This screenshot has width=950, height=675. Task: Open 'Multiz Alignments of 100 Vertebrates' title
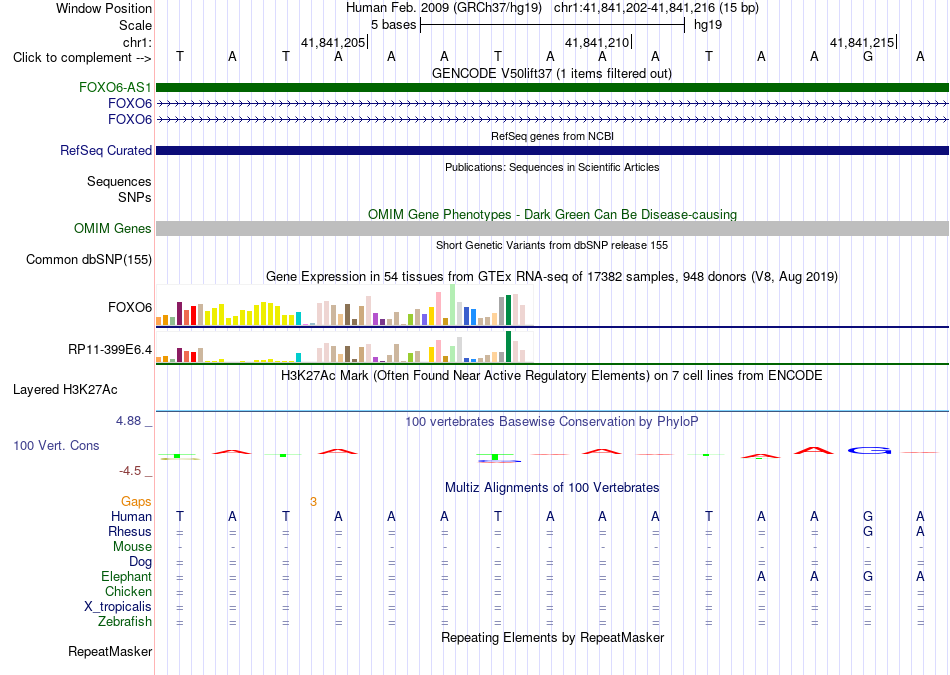pos(552,488)
